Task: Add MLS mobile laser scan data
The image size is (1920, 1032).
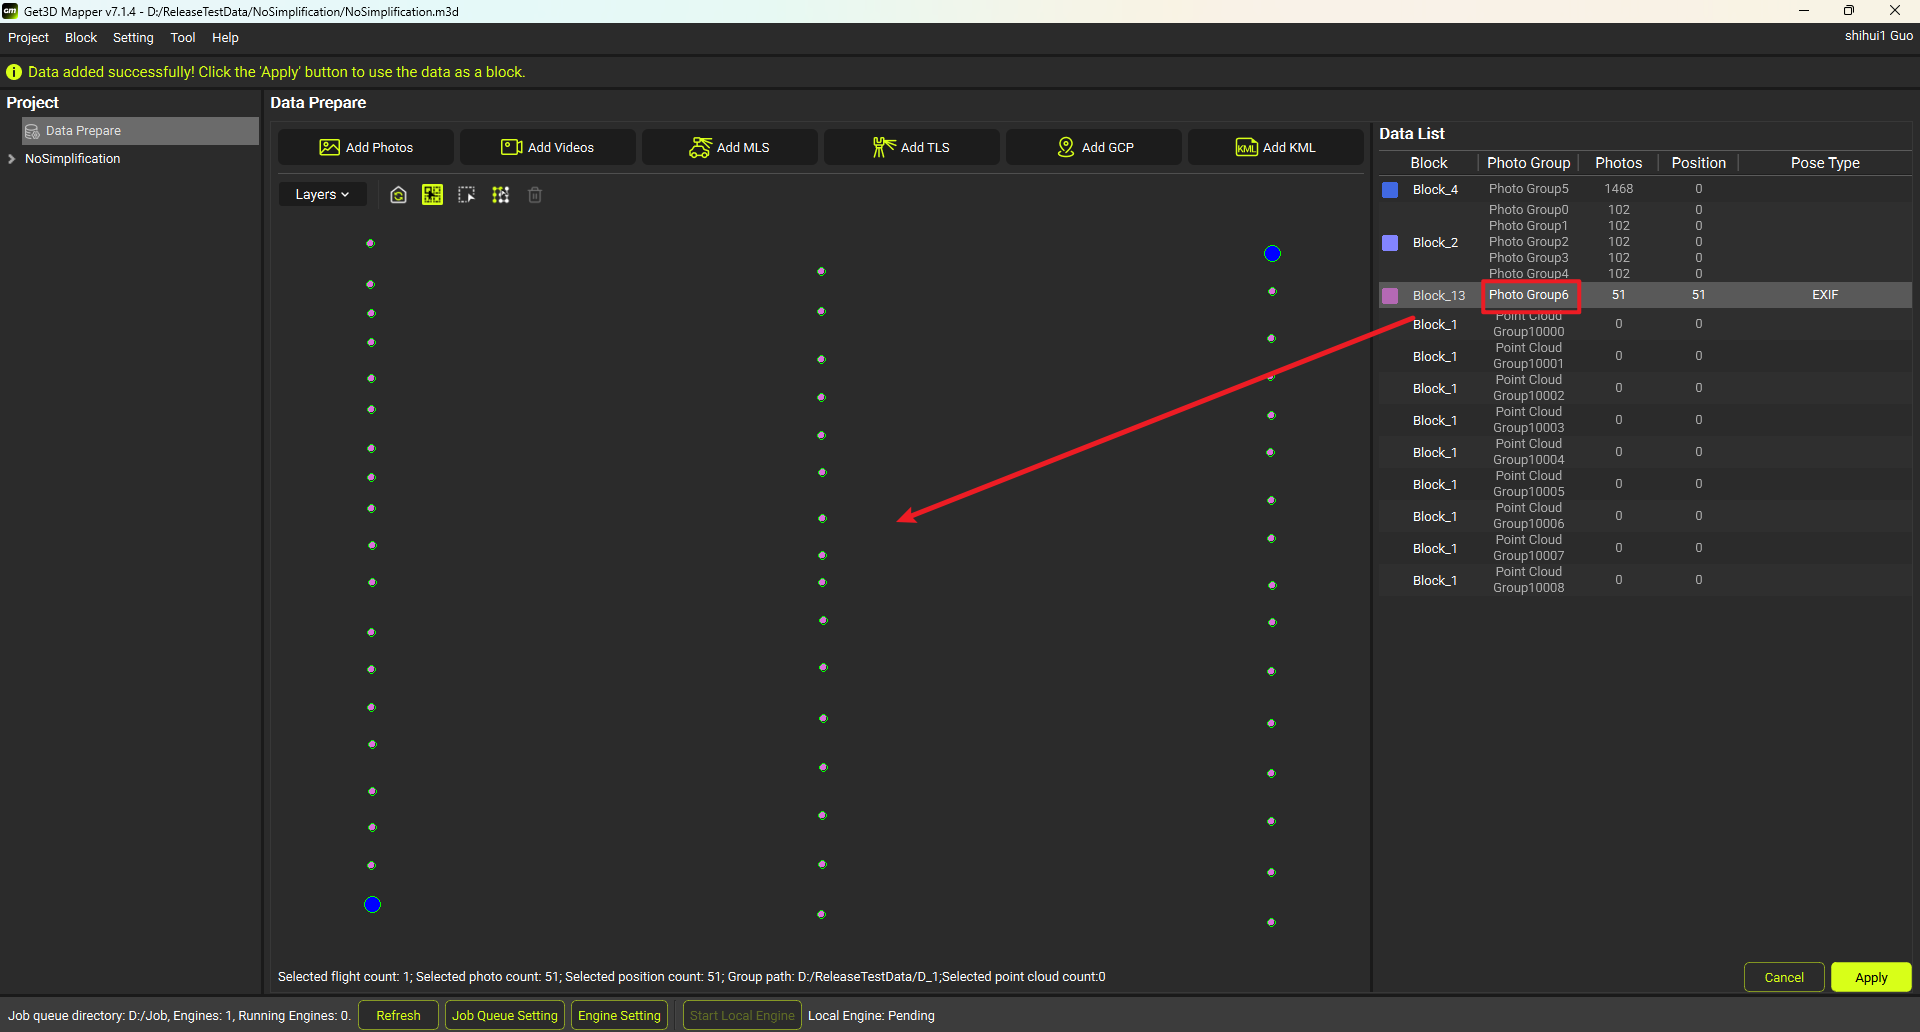Action: tap(729, 147)
